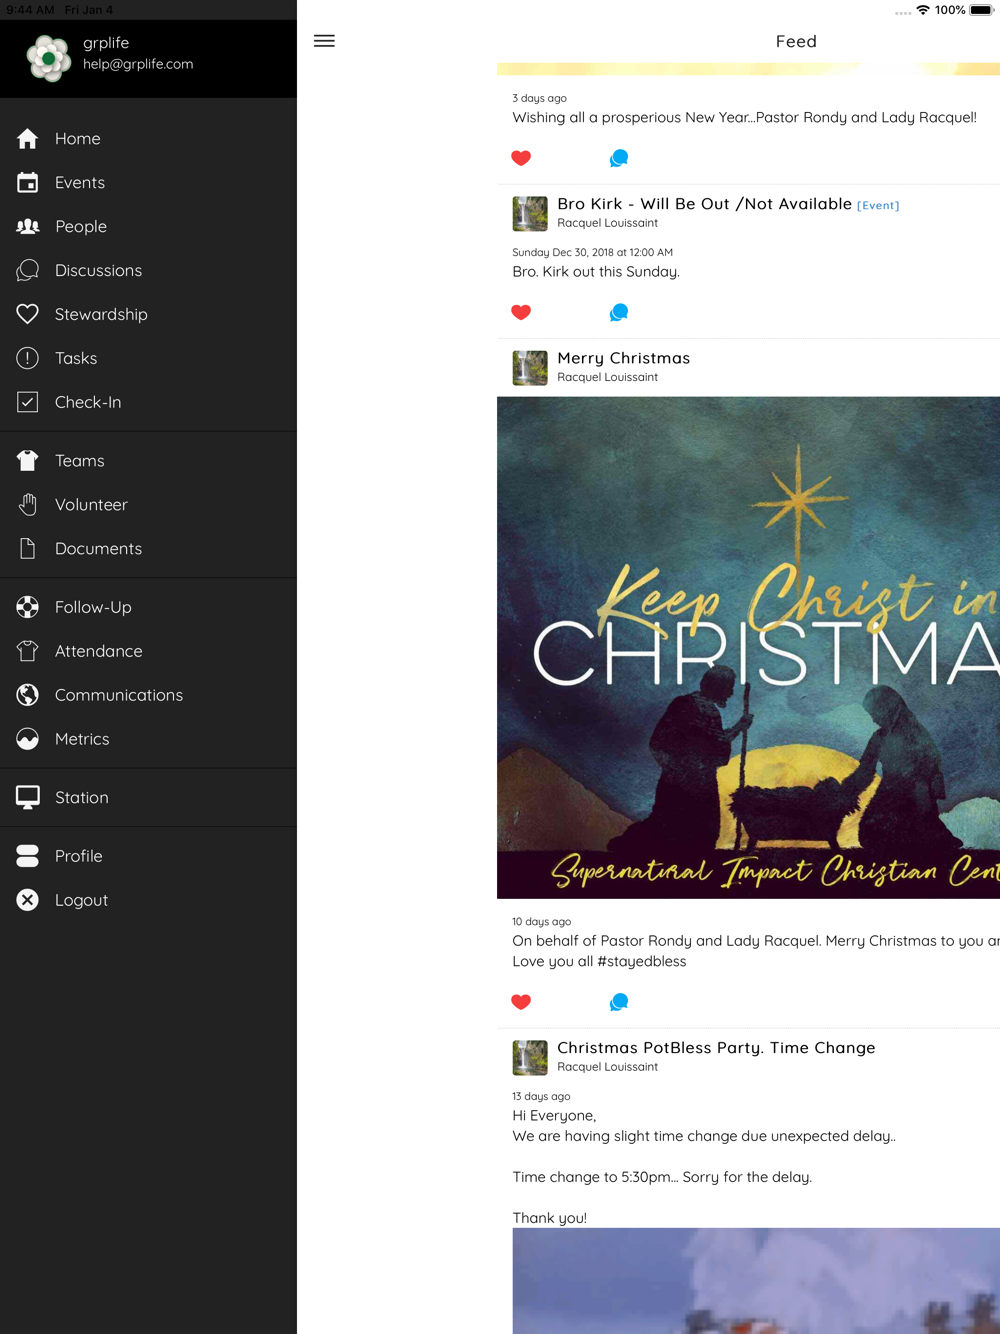The image size is (1000, 1334).
Task: Click the Discussions speech bubble icon
Action: pos(28,270)
